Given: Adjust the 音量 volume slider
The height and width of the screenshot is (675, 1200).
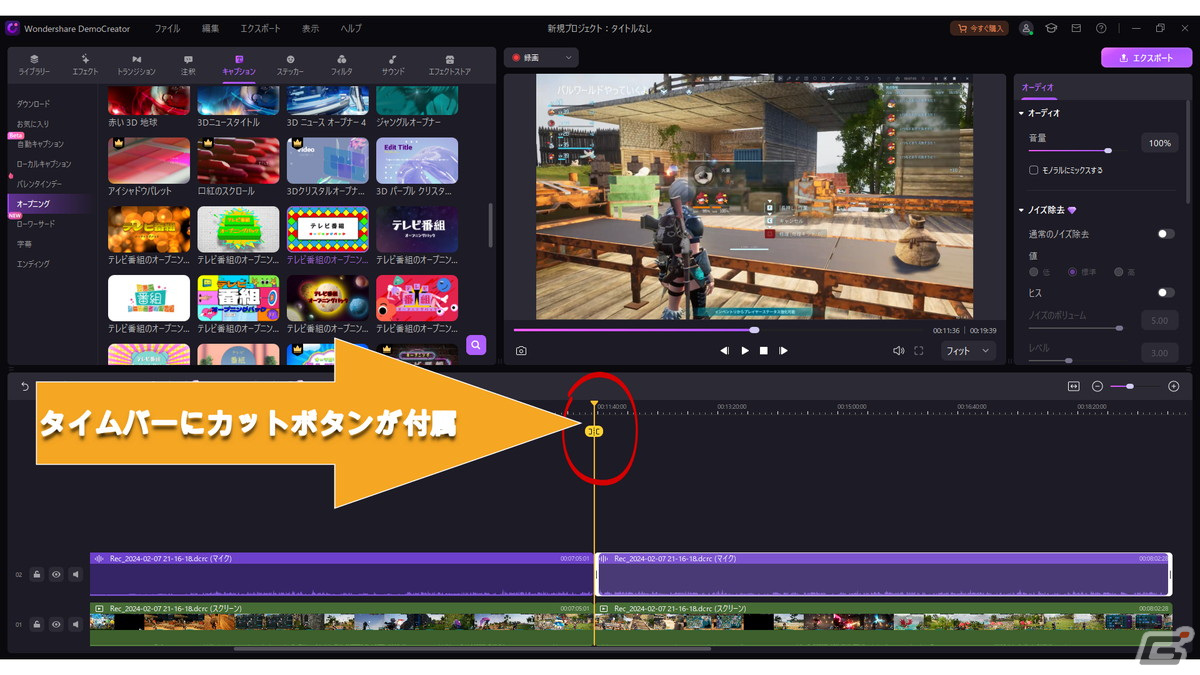Looking at the screenshot, I should (1076, 150).
